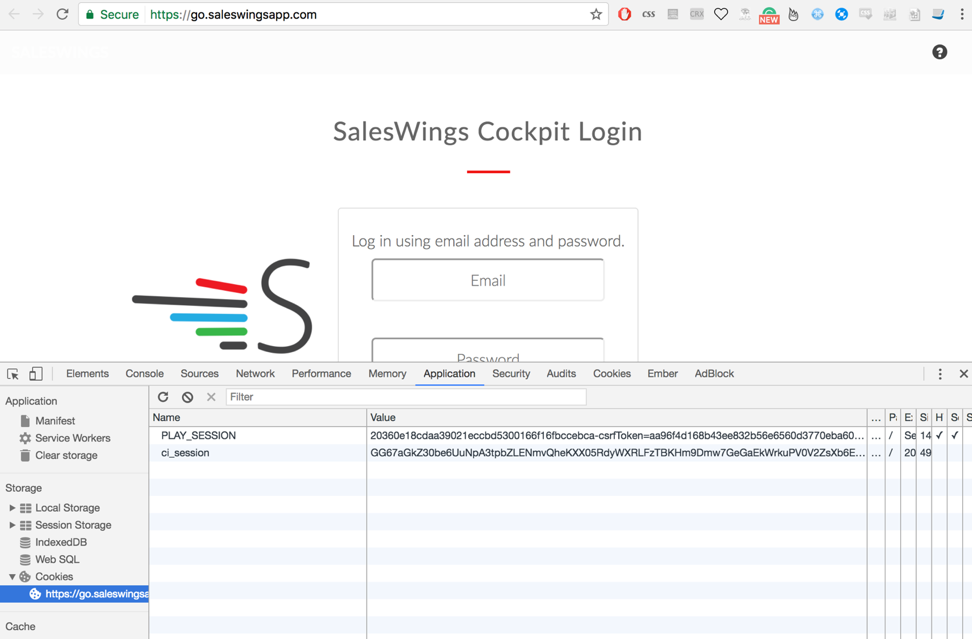Delete selected cookie with the X icon
972x639 pixels.
point(211,397)
